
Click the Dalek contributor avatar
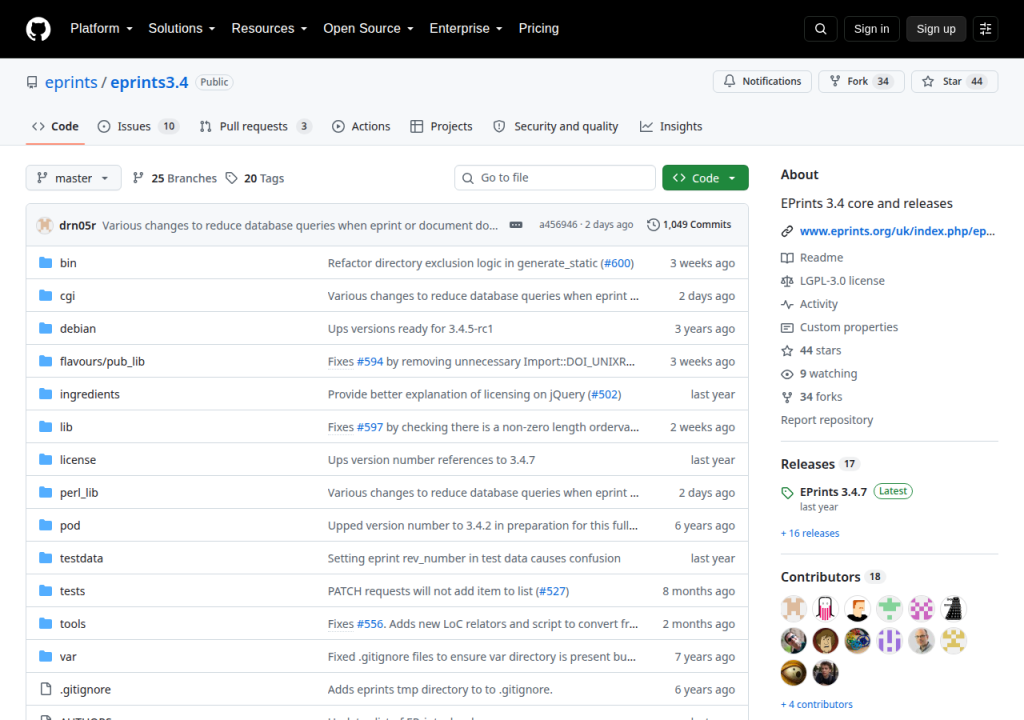point(953,608)
